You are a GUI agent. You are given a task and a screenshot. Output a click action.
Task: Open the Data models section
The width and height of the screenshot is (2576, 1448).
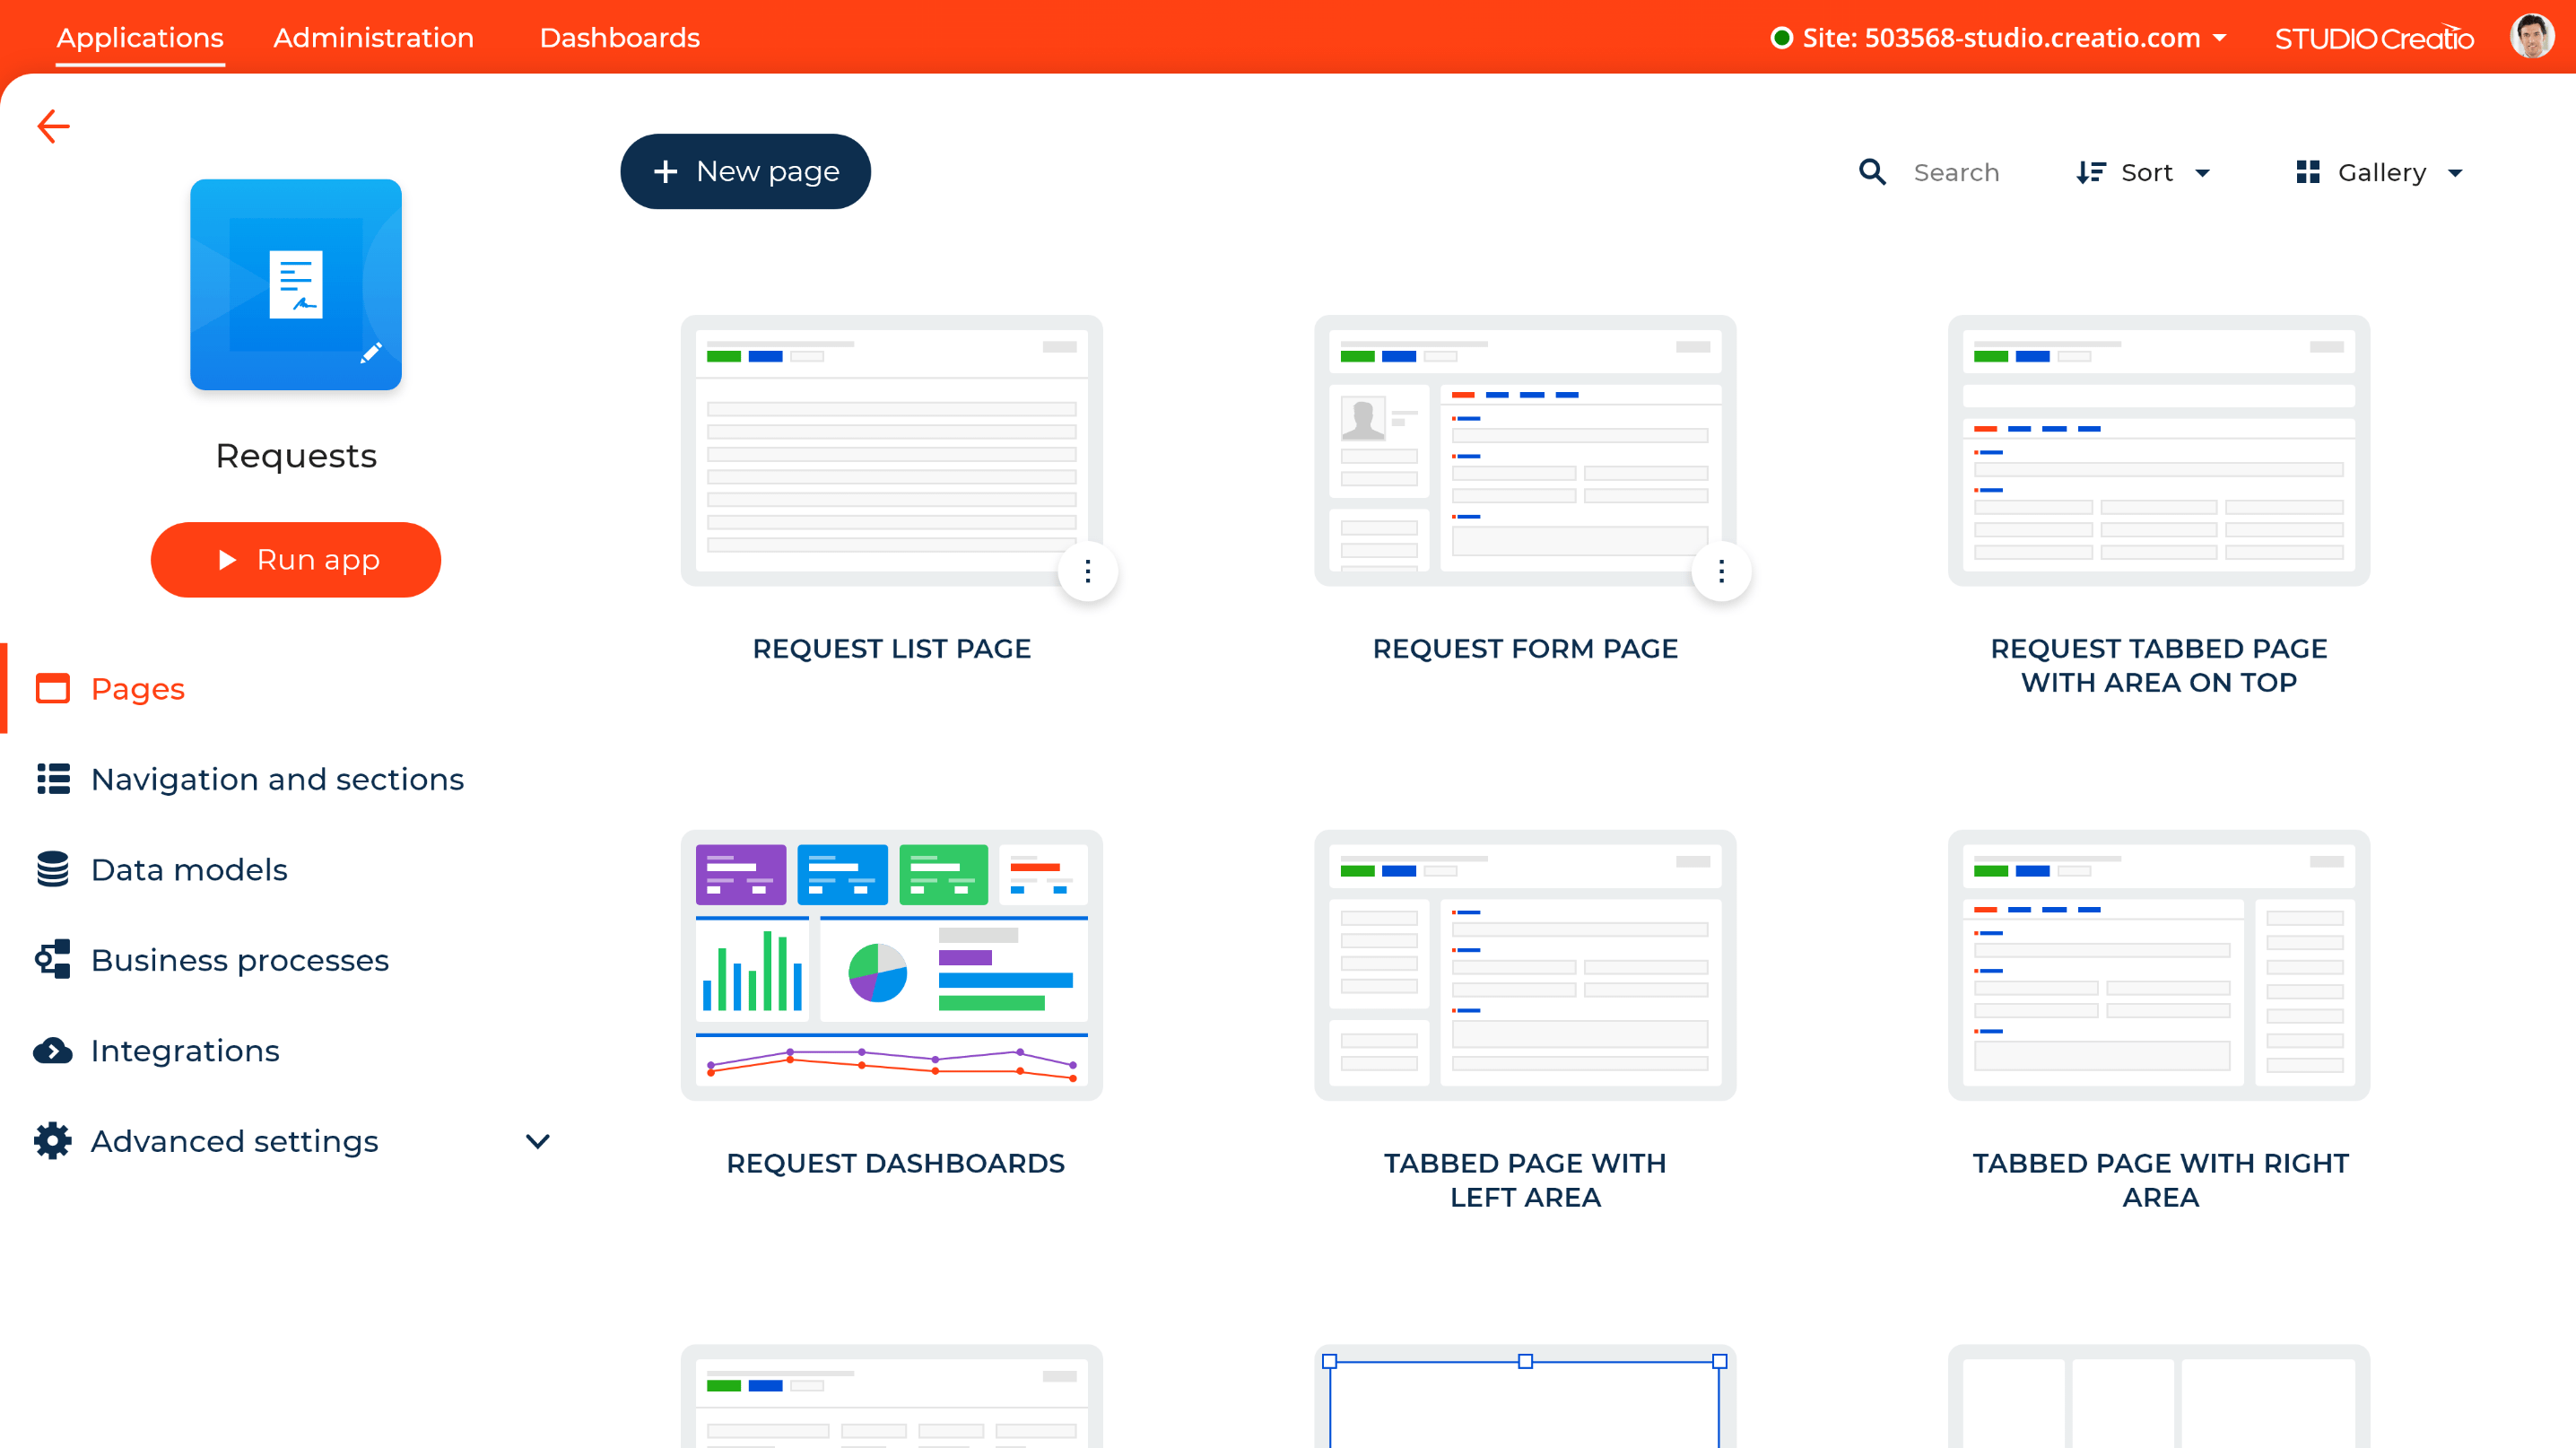[188, 869]
